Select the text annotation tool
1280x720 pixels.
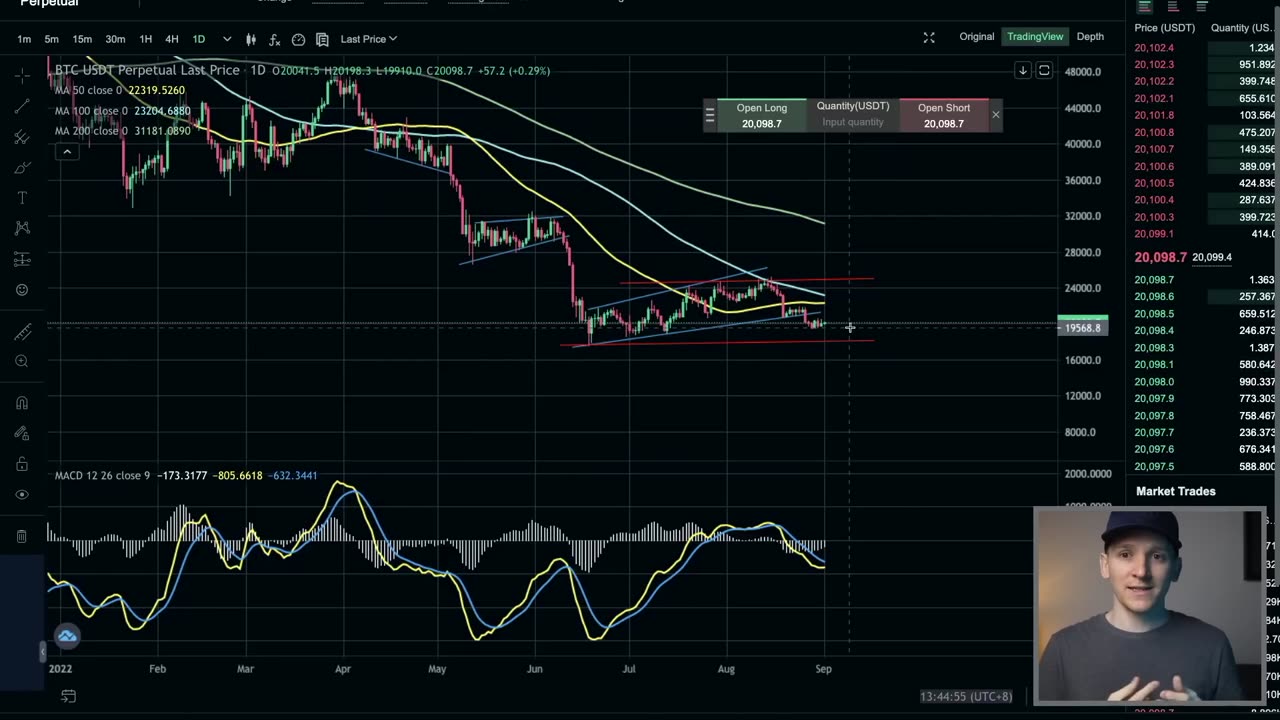[22, 198]
